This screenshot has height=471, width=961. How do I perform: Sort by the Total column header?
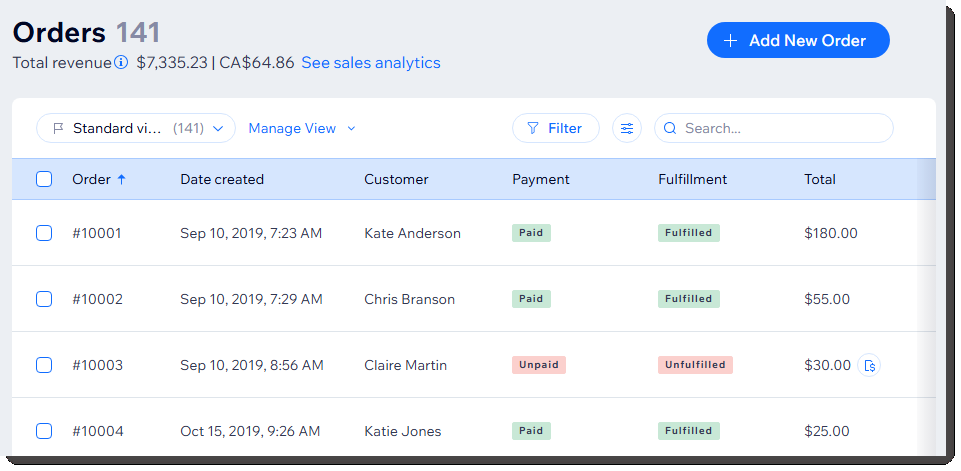(x=820, y=179)
